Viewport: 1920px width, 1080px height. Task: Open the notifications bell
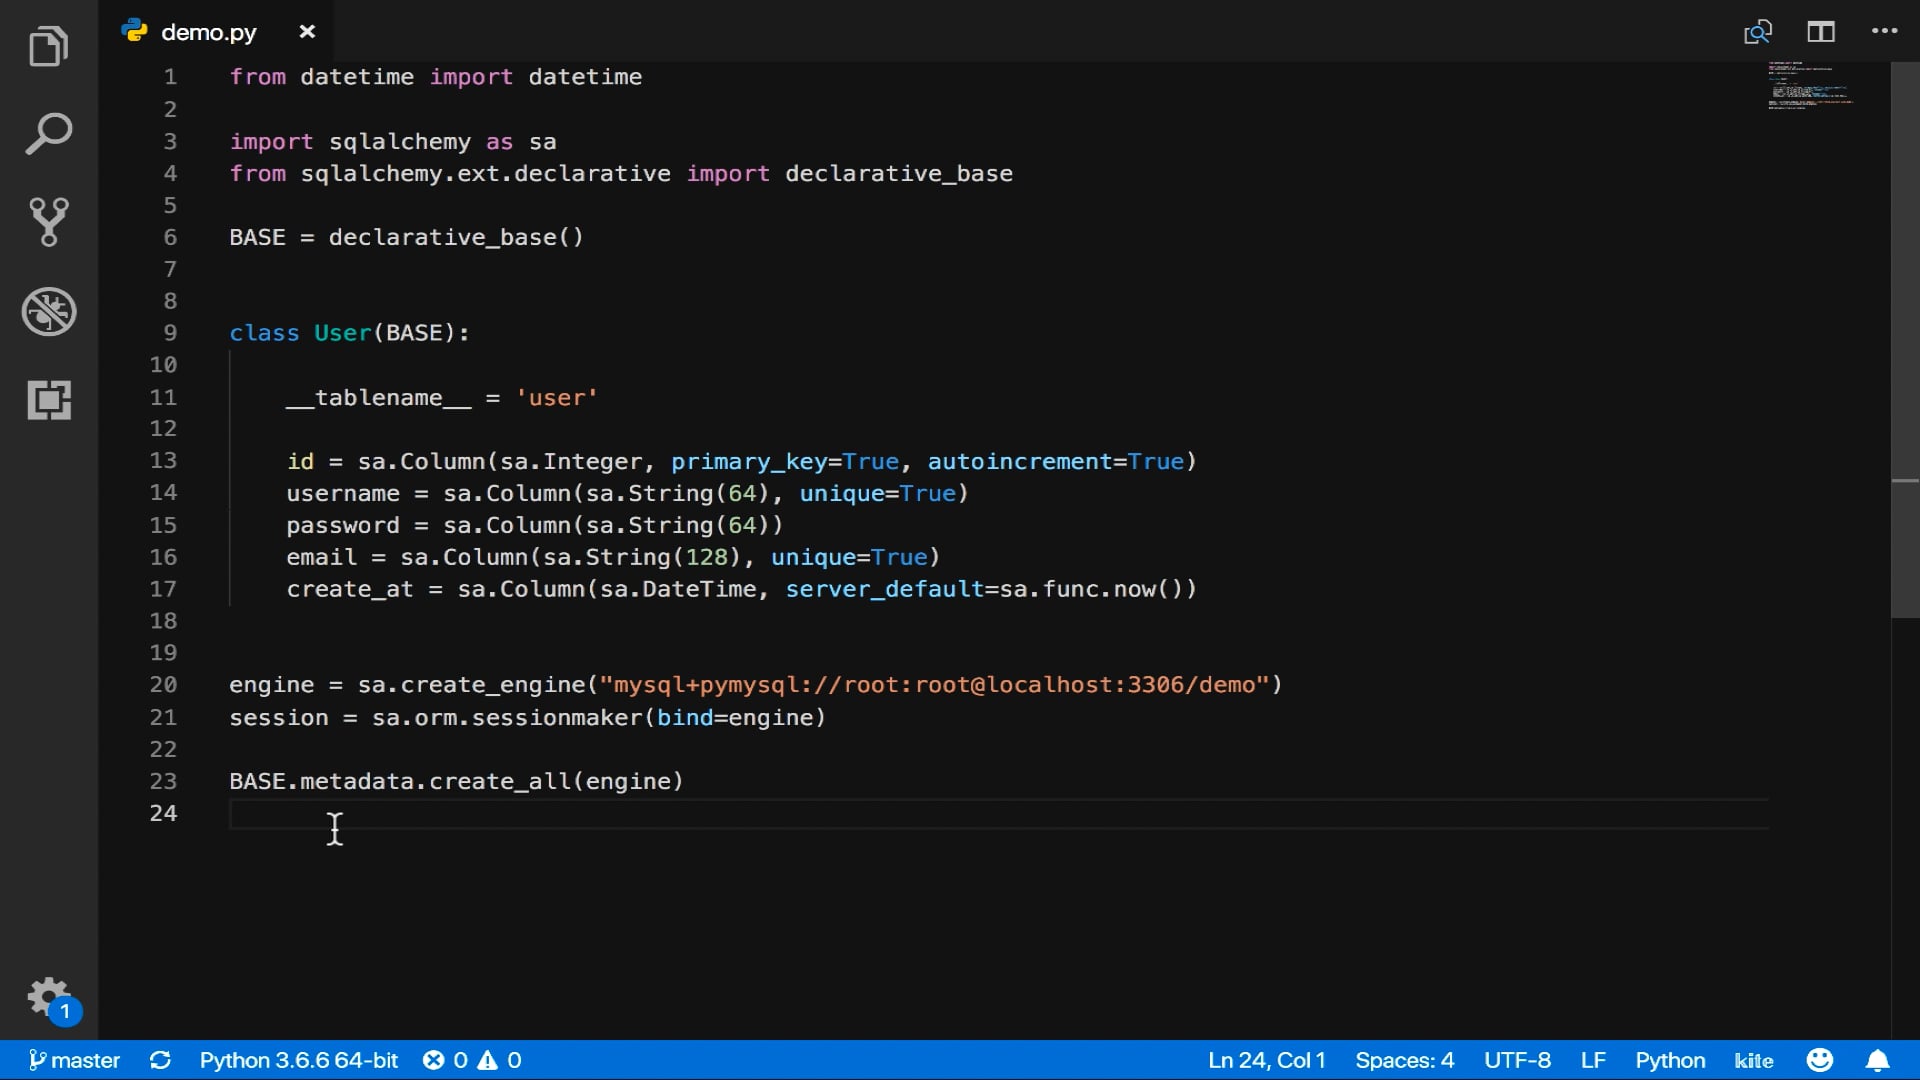(x=1877, y=1060)
